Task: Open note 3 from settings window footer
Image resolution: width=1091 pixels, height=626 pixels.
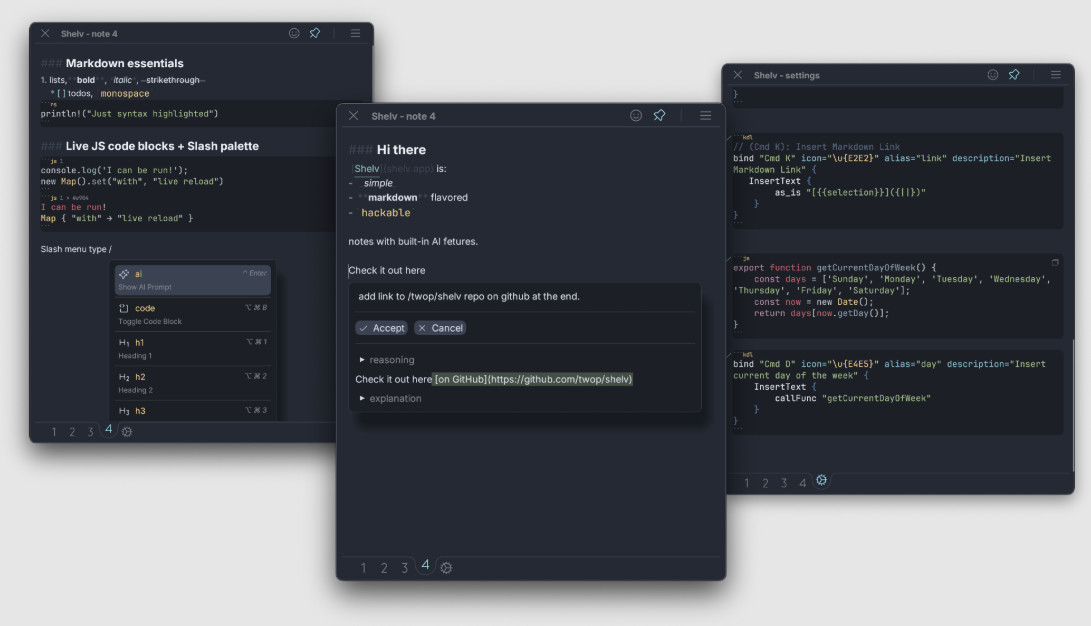Action: [783, 483]
